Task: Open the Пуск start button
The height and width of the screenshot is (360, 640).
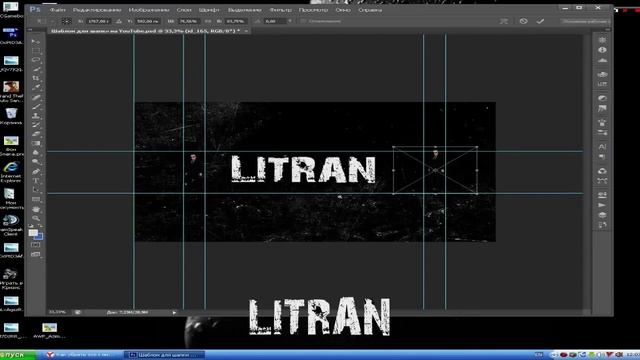Action: tap(18, 355)
